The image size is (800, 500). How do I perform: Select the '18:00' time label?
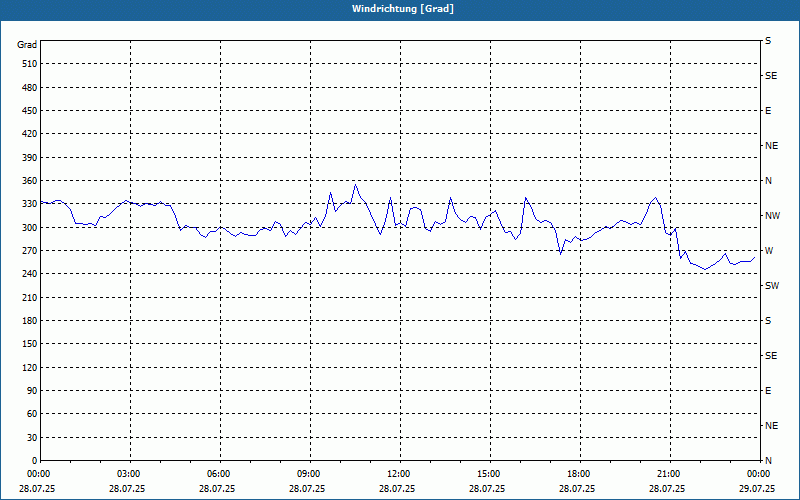[579, 474]
